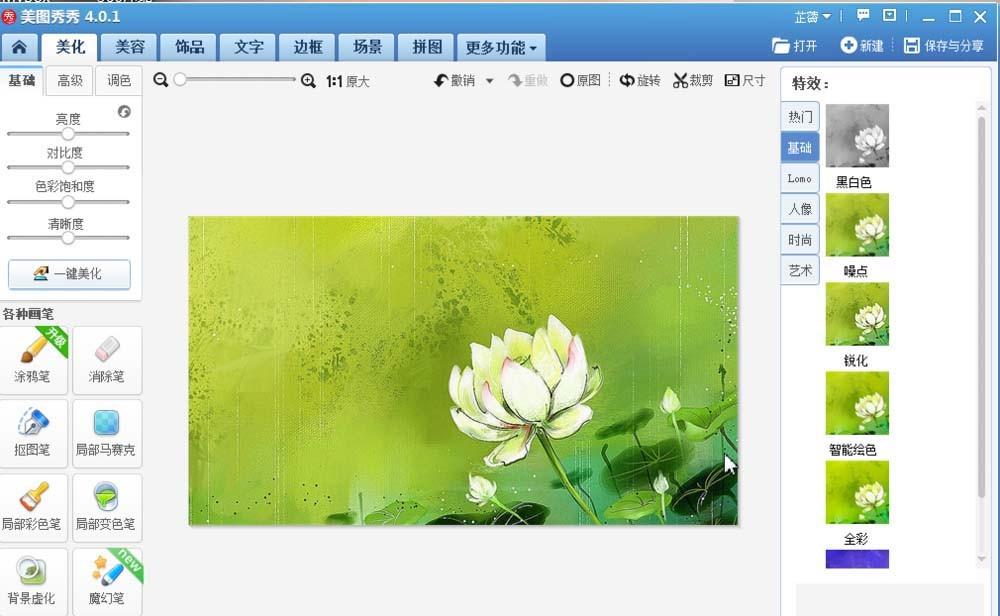
Task: Select the 消除笔 eraser pen tool
Action: click(107, 360)
